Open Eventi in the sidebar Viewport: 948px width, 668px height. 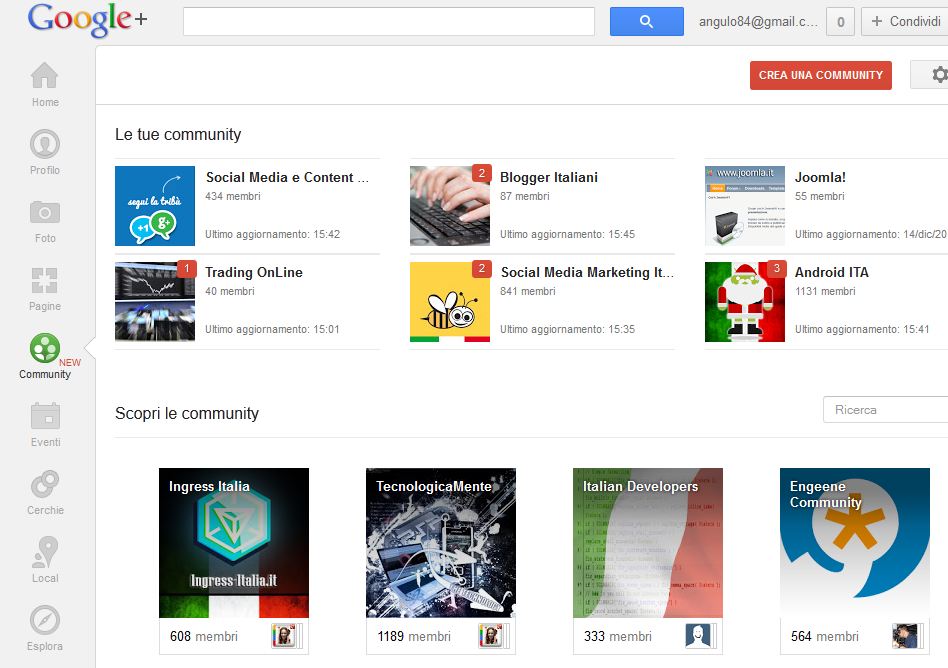(45, 425)
